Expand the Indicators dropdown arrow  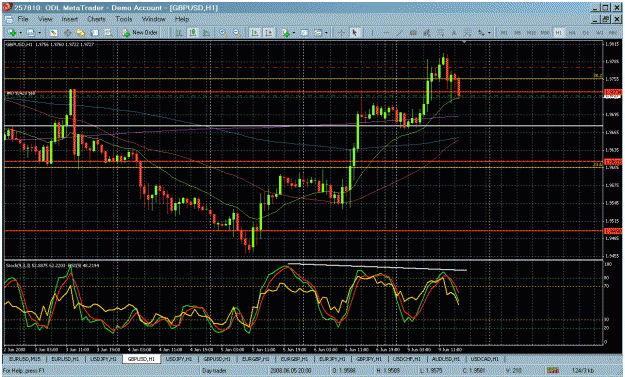tap(294, 33)
